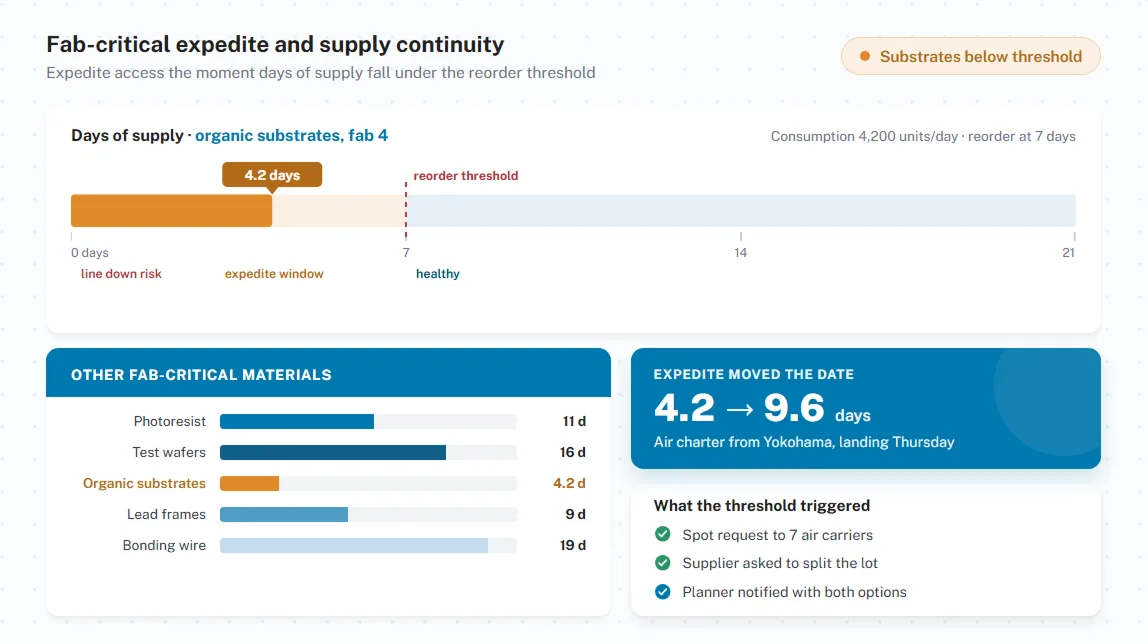This screenshot has width=1148, height=644.
Task: Click the Expedite Moved The Date heading
Action: [x=753, y=374]
